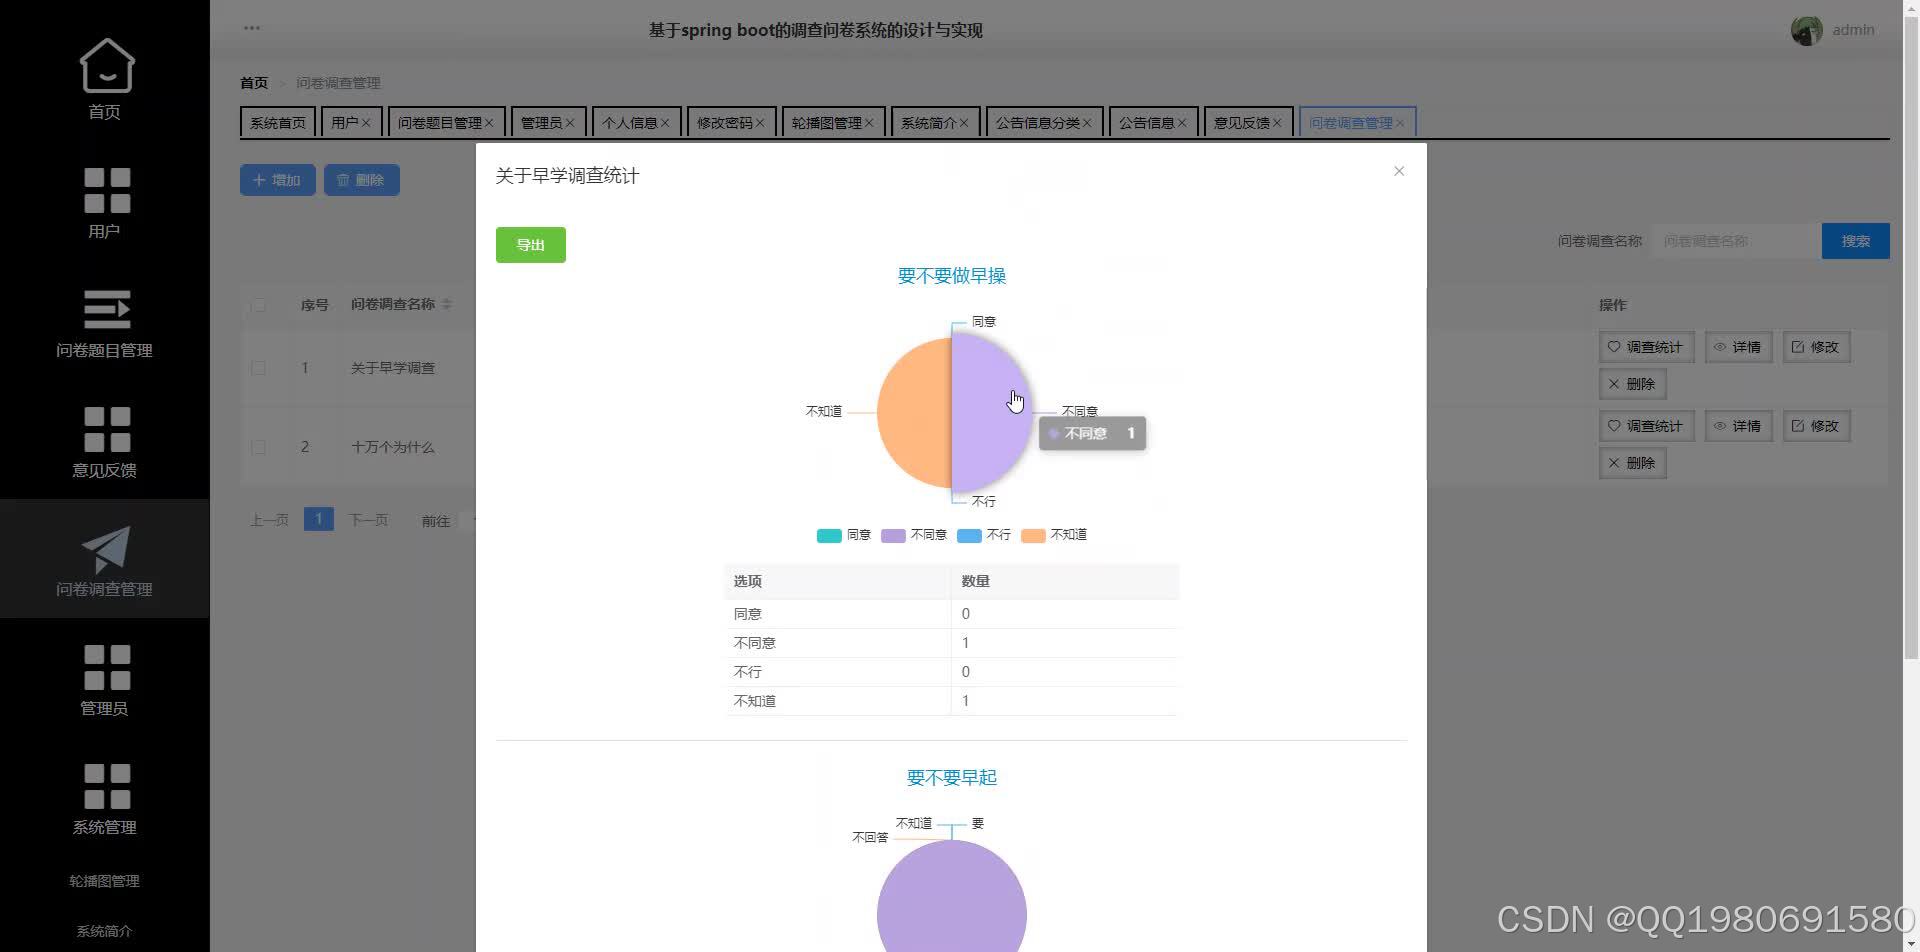
Task: Open 意见反馈 grid icon in sidebar
Action: click(x=106, y=429)
